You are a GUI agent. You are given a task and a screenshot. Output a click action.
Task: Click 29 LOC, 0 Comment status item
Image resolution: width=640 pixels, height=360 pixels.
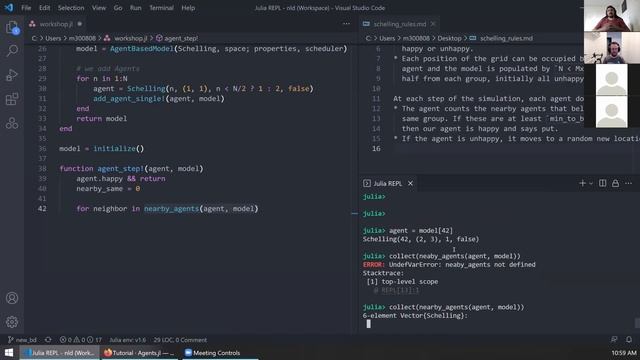point(180,340)
